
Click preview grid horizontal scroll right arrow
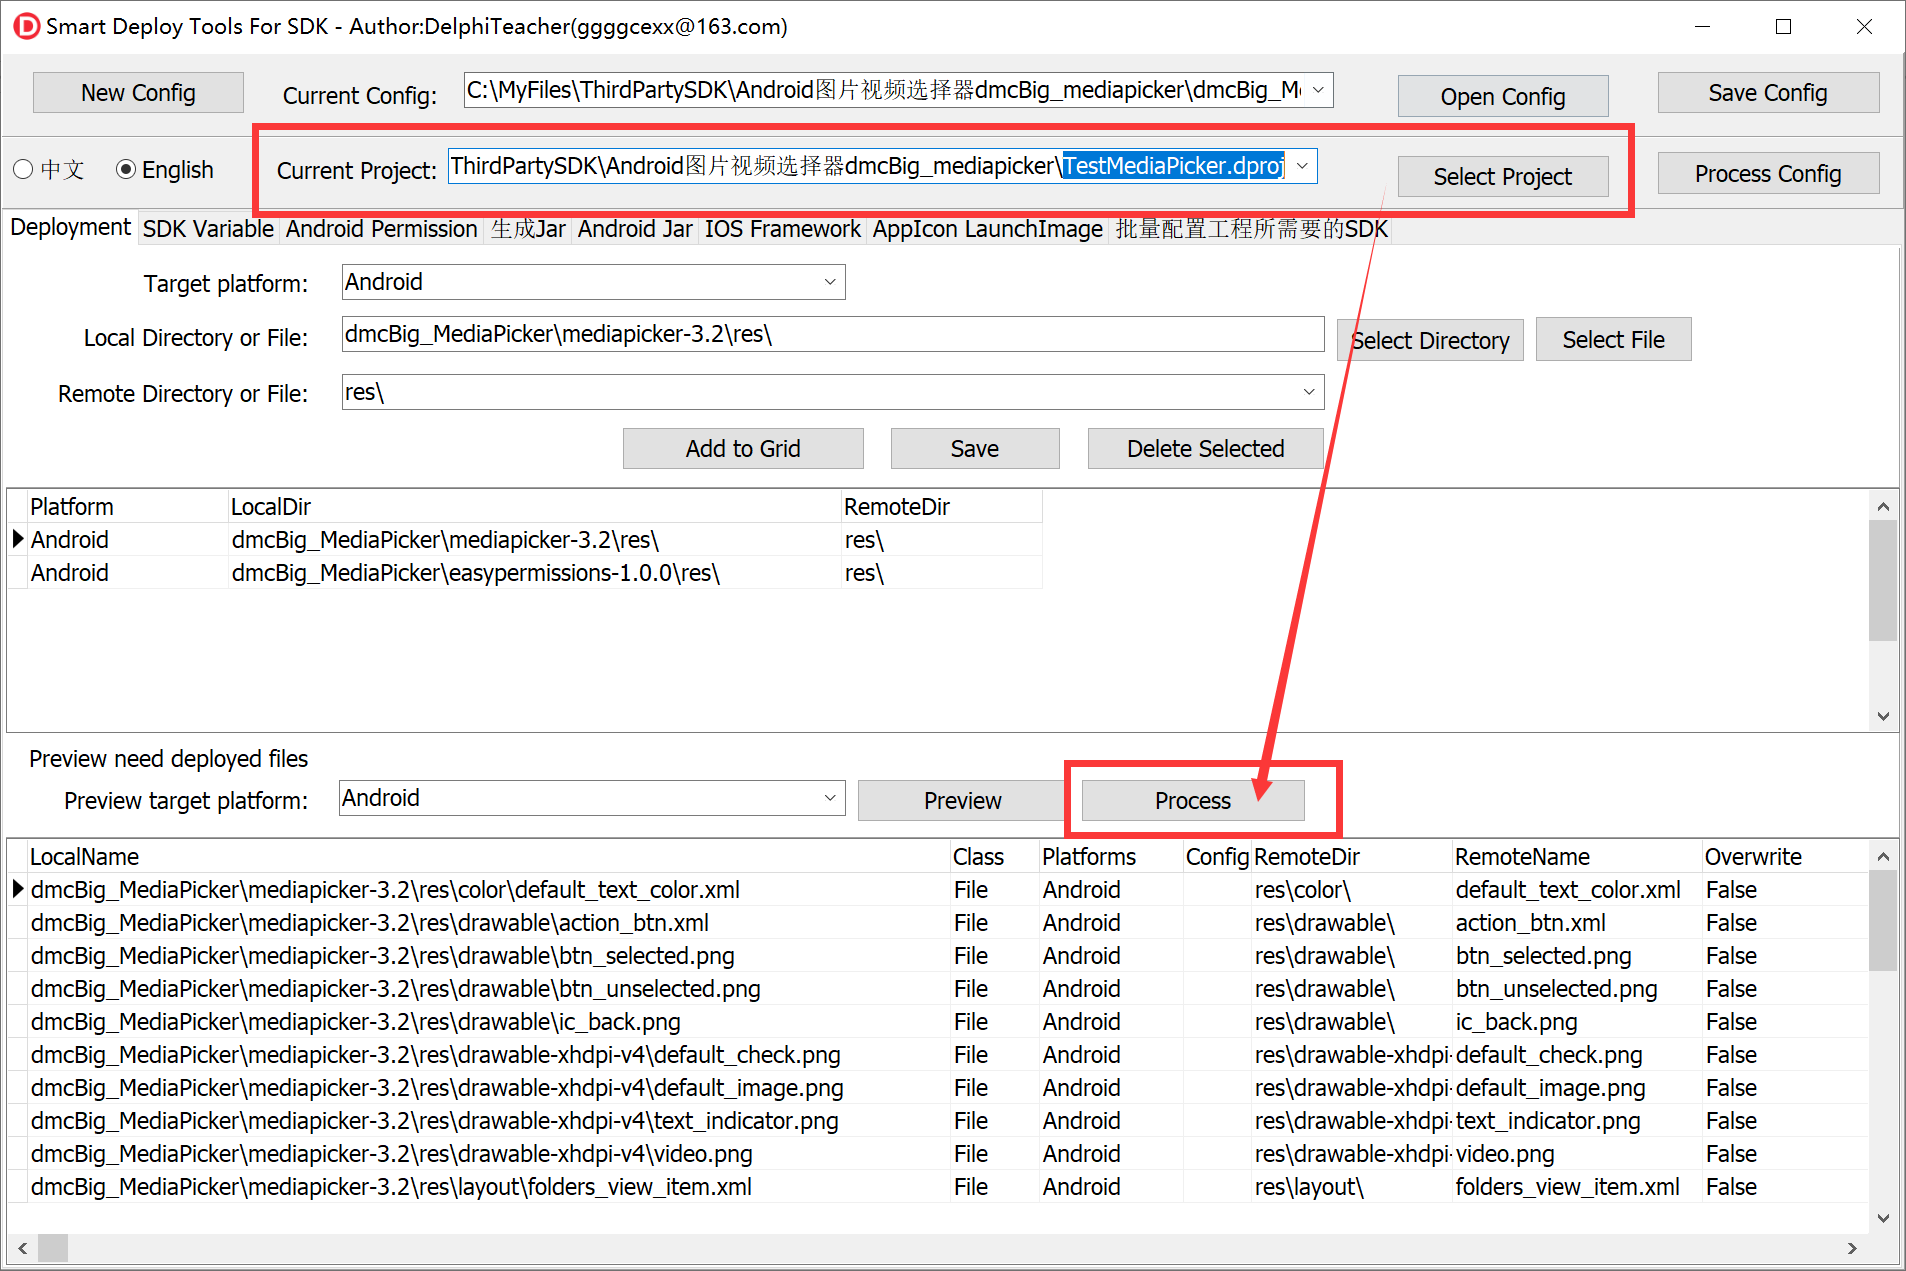[1852, 1248]
